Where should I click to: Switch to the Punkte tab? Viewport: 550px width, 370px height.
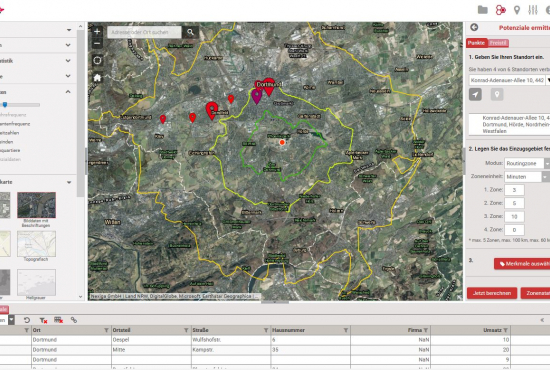click(476, 43)
